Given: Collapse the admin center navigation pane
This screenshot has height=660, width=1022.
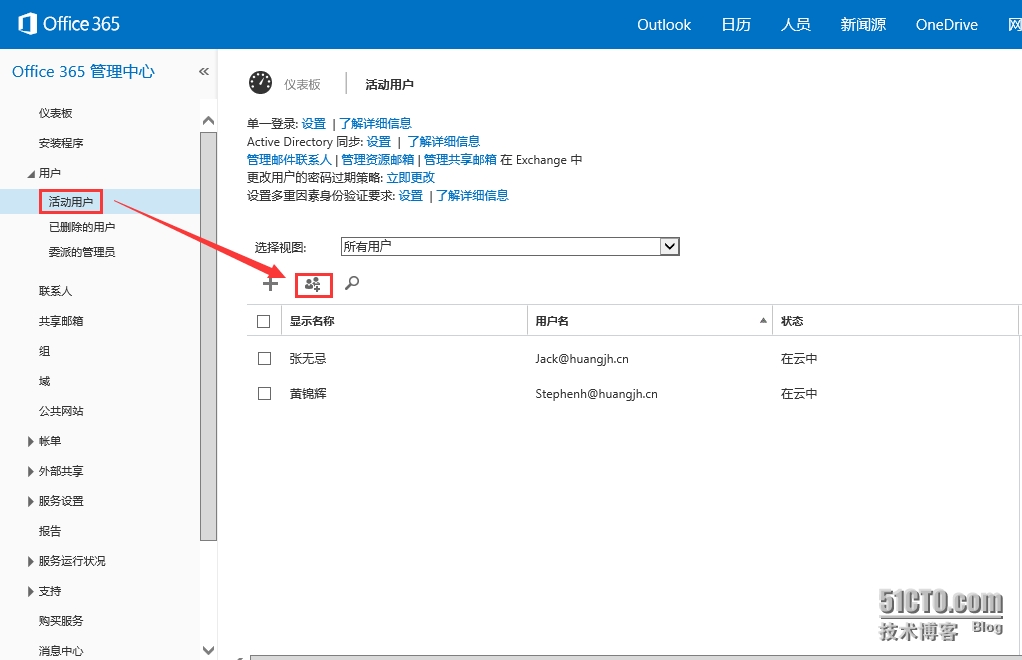Looking at the screenshot, I should click(x=204, y=72).
